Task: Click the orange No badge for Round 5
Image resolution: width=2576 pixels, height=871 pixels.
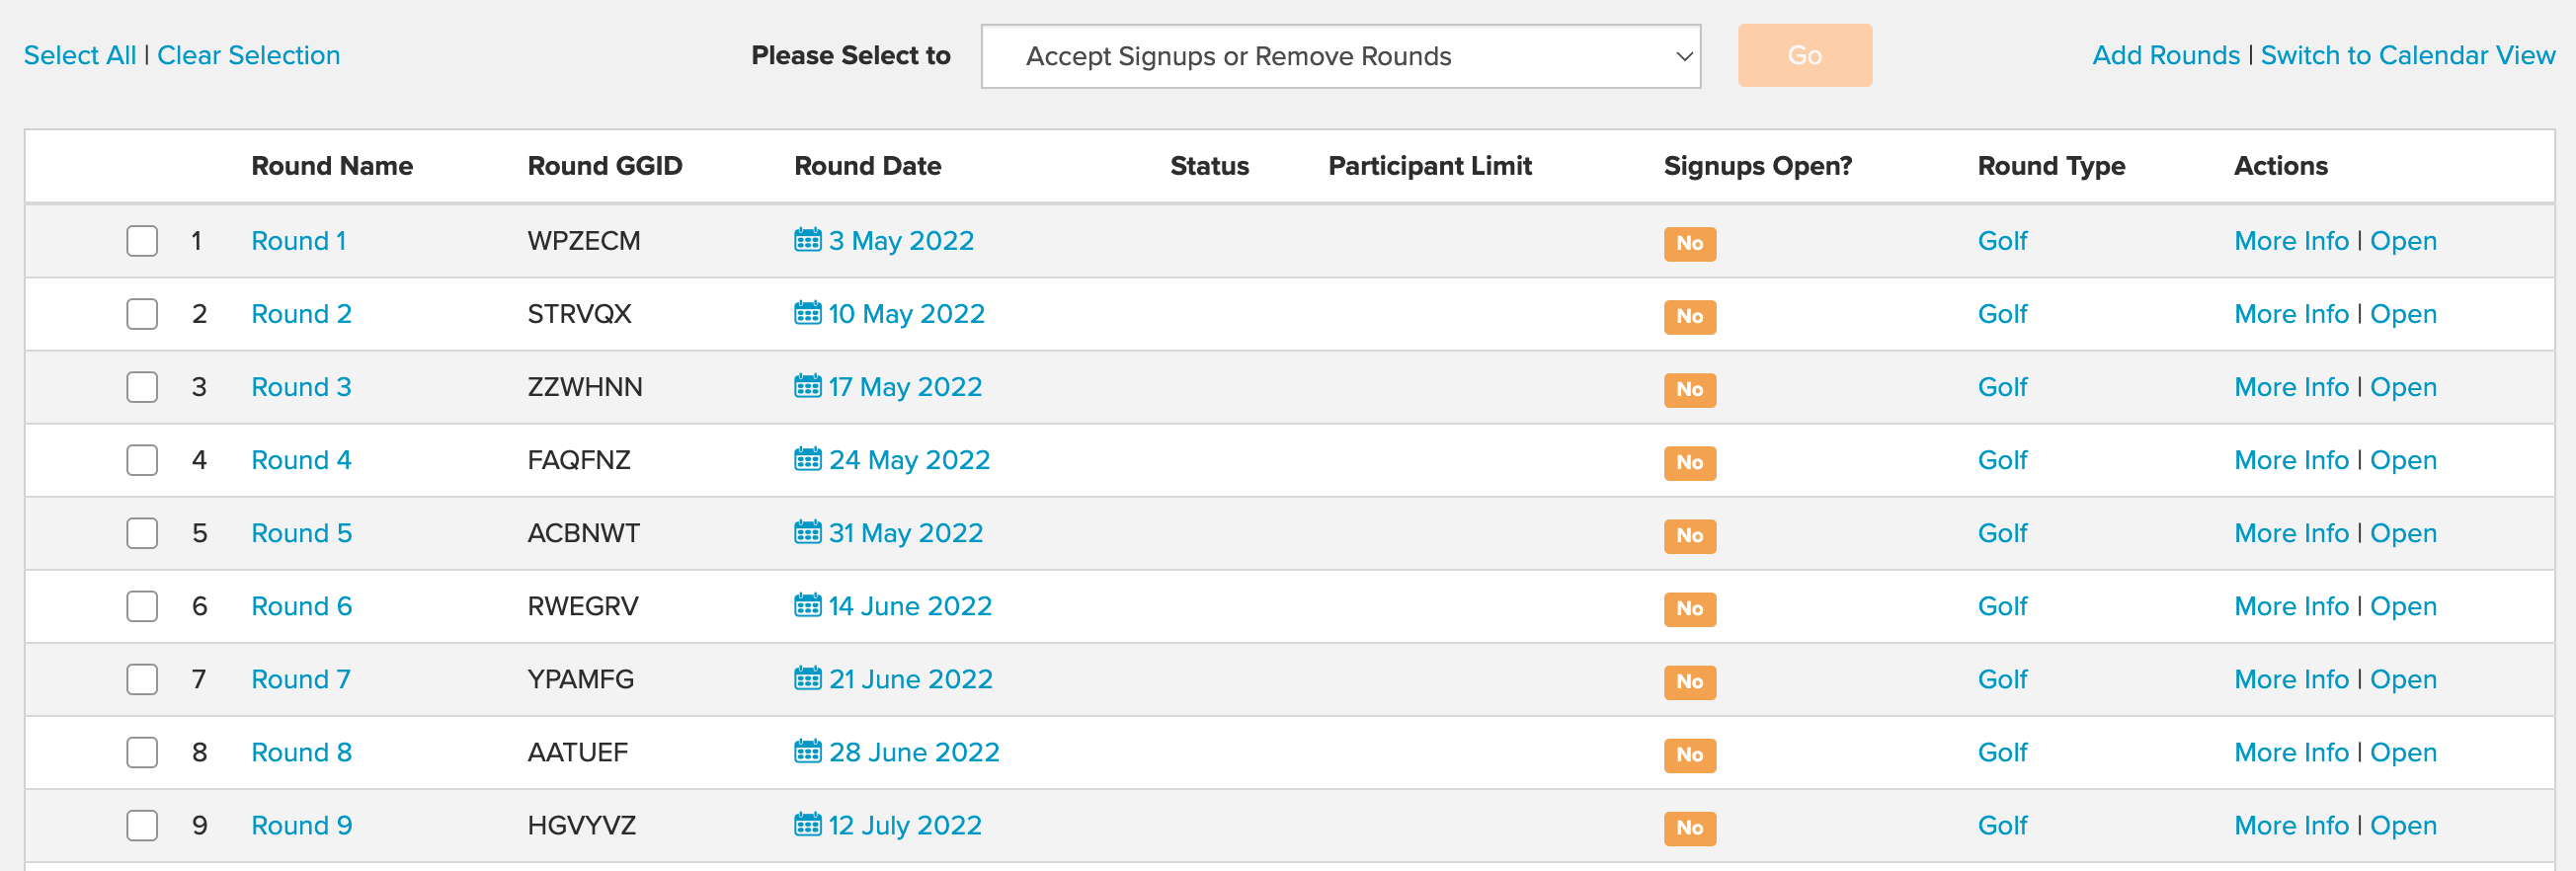Action: [x=1689, y=535]
